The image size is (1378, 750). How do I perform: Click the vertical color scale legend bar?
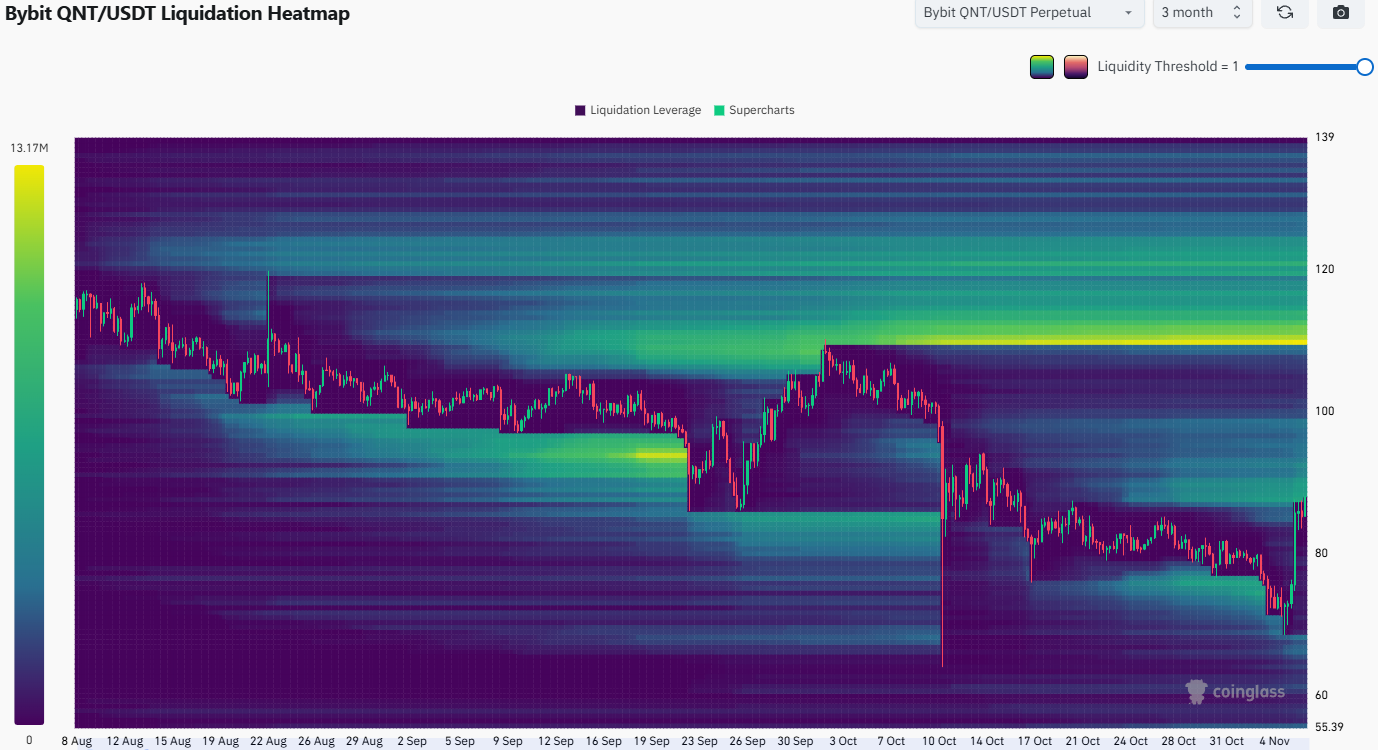29,444
